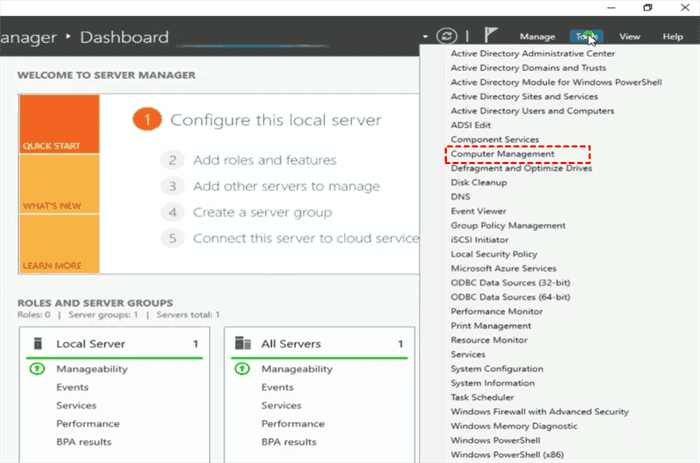Image resolution: width=700 pixels, height=463 pixels.
Task: Open the notifications flag icon
Action: (491, 37)
